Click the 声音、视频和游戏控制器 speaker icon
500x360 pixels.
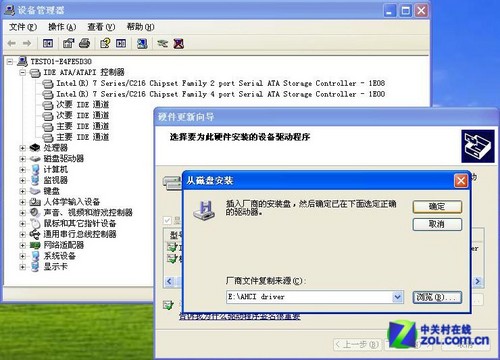point(35,212)
